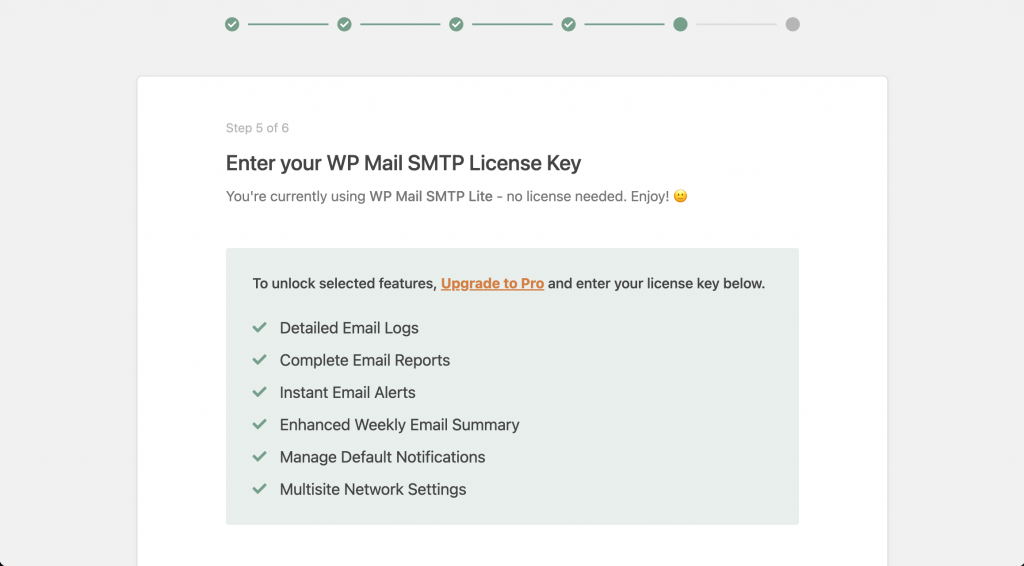The image size is (1024, 566).
Task: Click checkmark next to Complete Email Reports
Action: tap(260, 360)
